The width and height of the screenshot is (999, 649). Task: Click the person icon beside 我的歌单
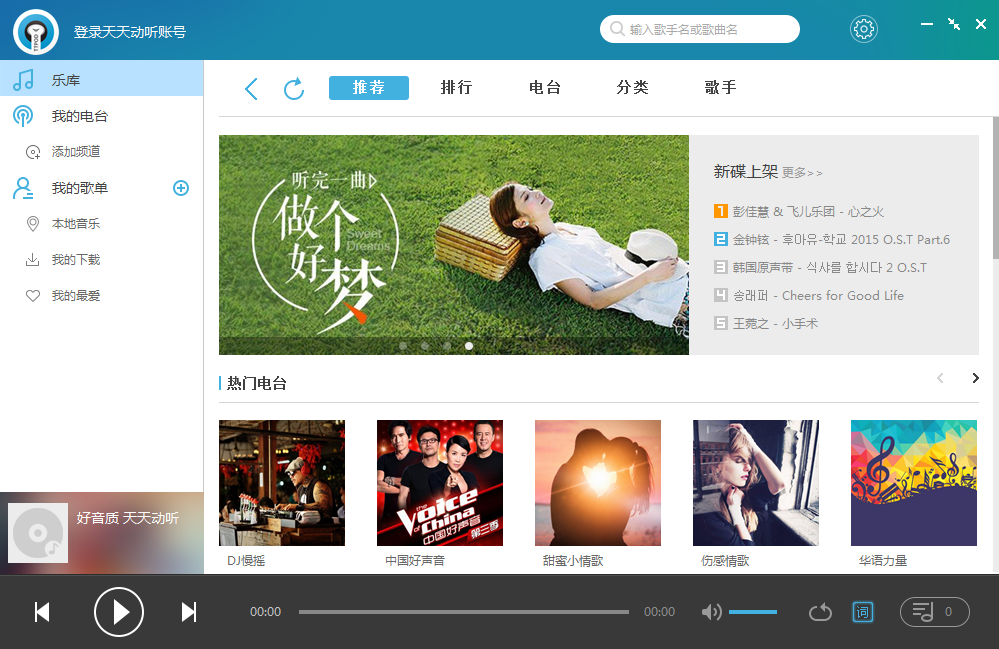pyautogui.click(x=24, y=188)
